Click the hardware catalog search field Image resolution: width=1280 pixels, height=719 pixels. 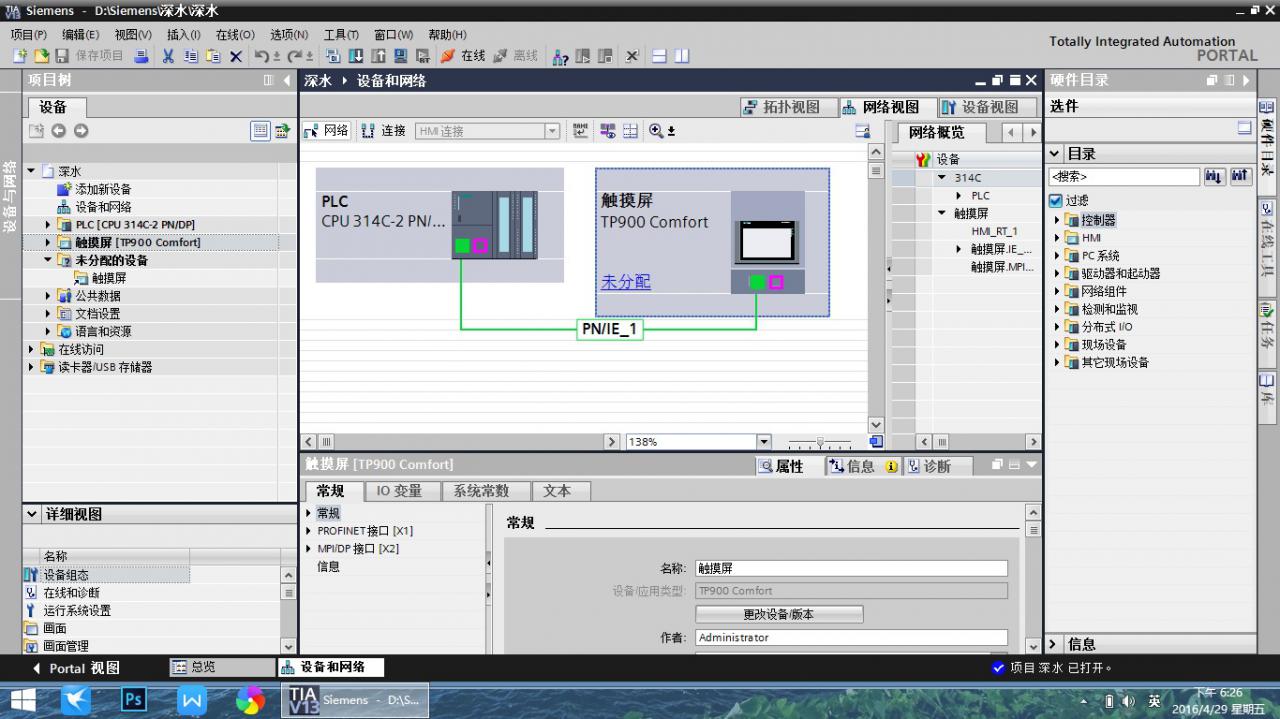point(1124,177)
